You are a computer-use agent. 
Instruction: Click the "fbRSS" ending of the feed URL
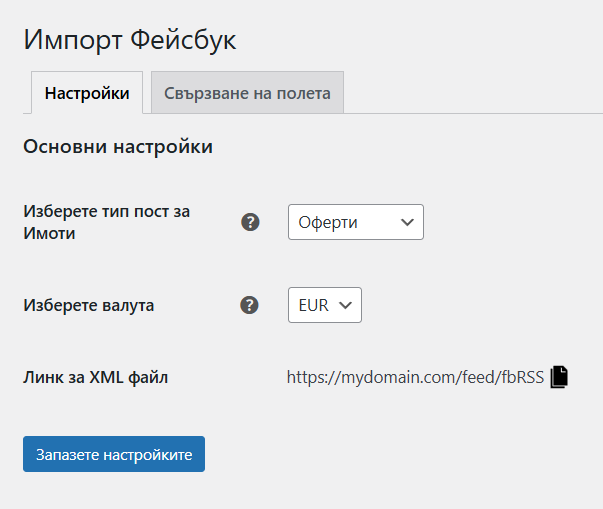pos(524,377)
